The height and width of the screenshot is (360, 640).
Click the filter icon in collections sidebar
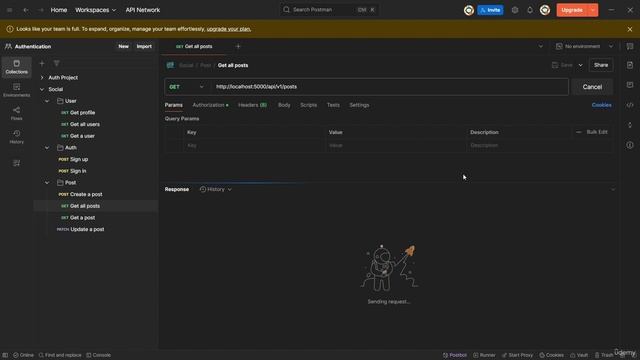point(56,63)
